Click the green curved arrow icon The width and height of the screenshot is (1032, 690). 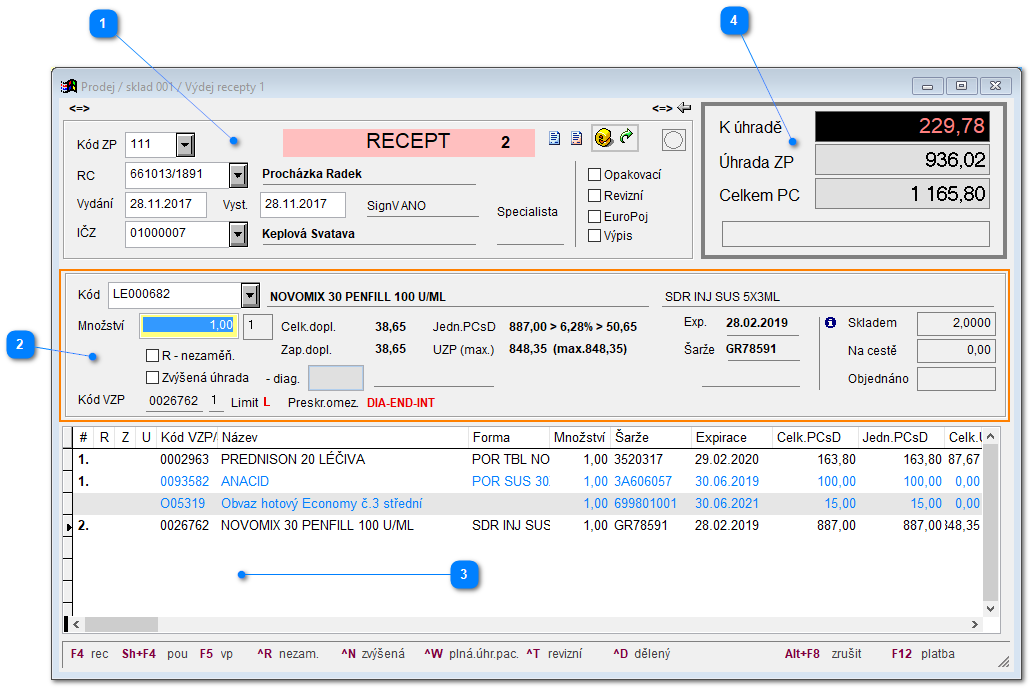tap(627, 136)
